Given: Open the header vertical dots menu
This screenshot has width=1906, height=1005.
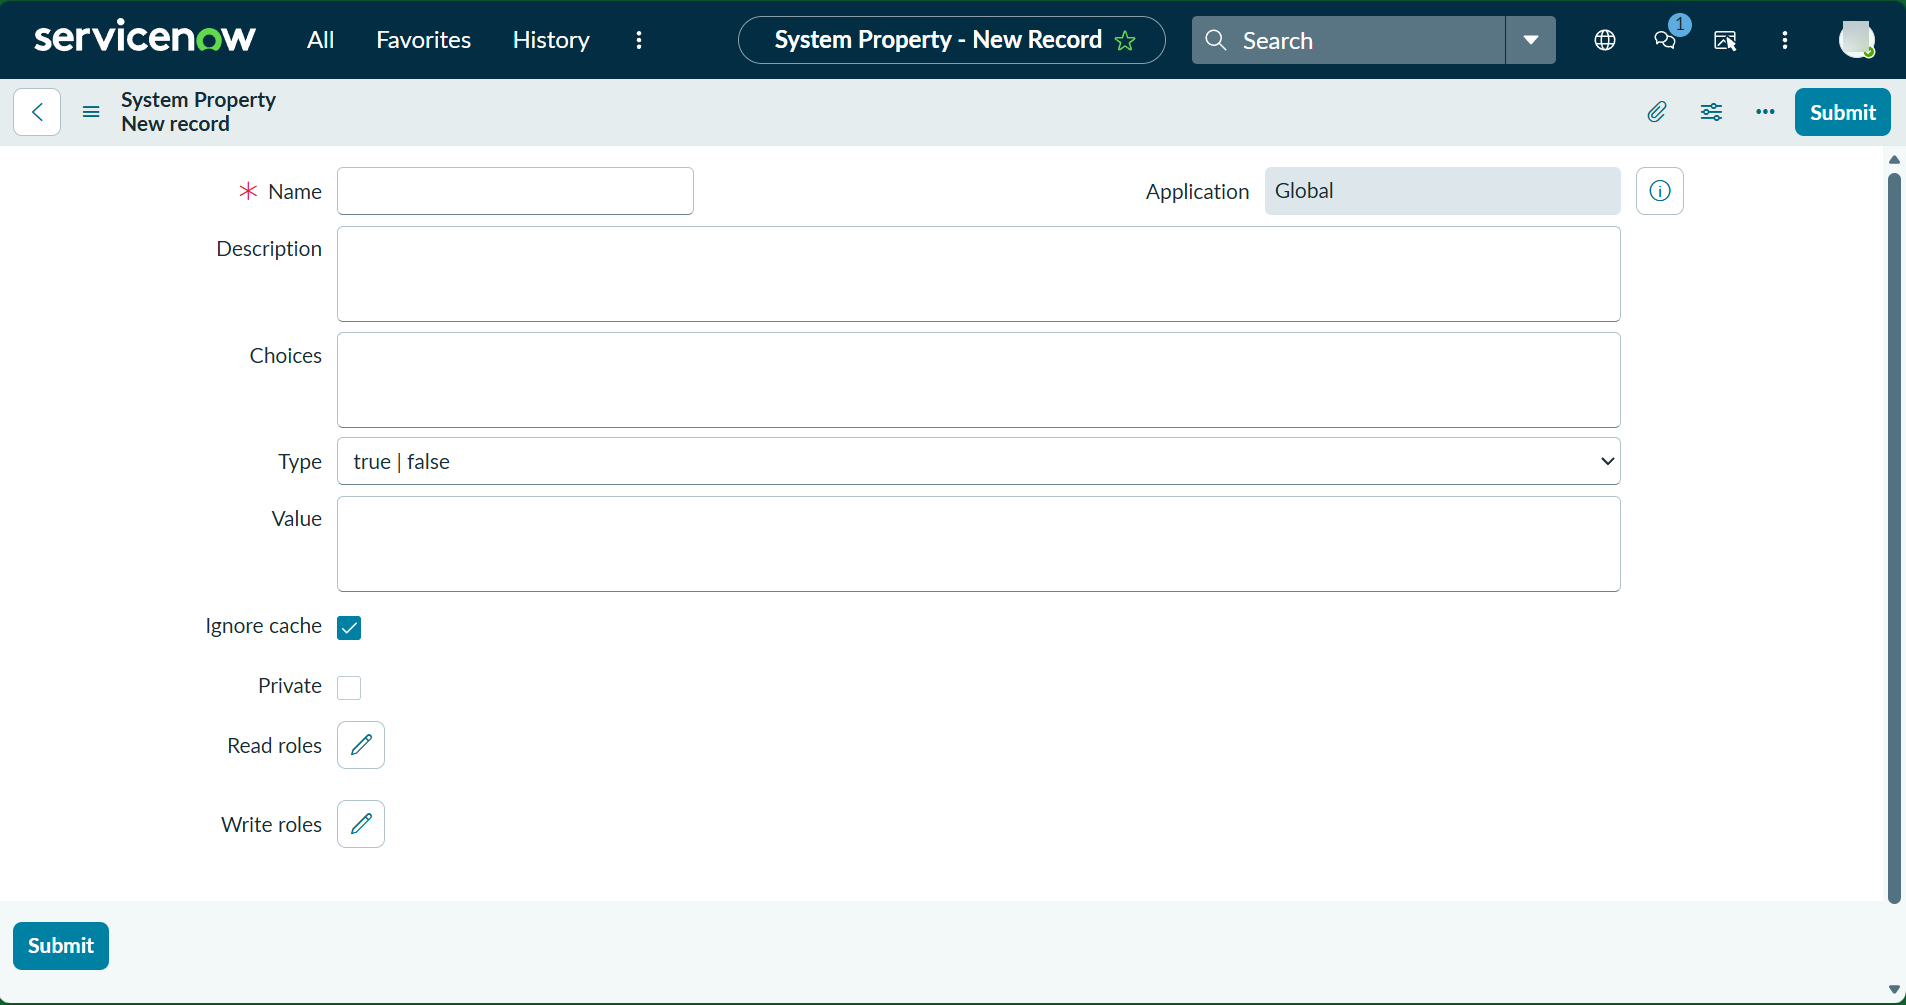Looking at the screenshot, I should click(x=1785, y=40).
